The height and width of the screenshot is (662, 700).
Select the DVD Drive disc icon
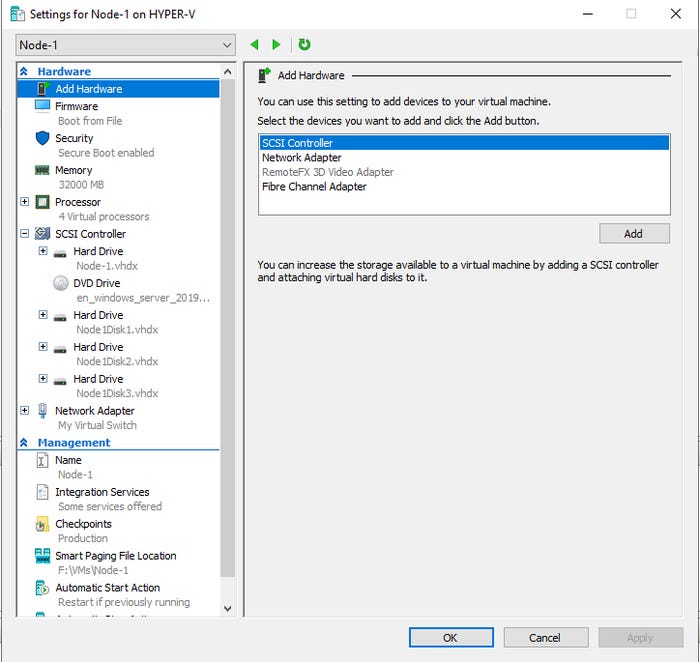point(60,283)
